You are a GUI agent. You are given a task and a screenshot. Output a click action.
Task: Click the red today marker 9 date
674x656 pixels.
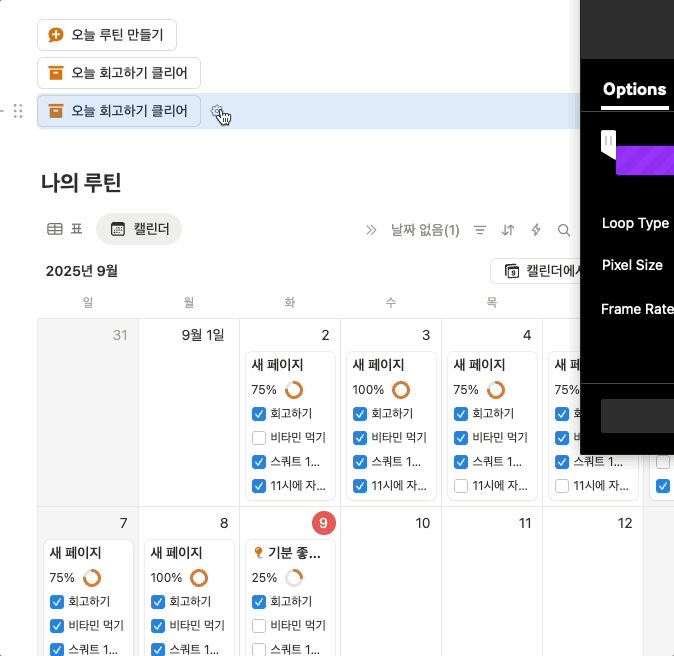tap(324, 523)
